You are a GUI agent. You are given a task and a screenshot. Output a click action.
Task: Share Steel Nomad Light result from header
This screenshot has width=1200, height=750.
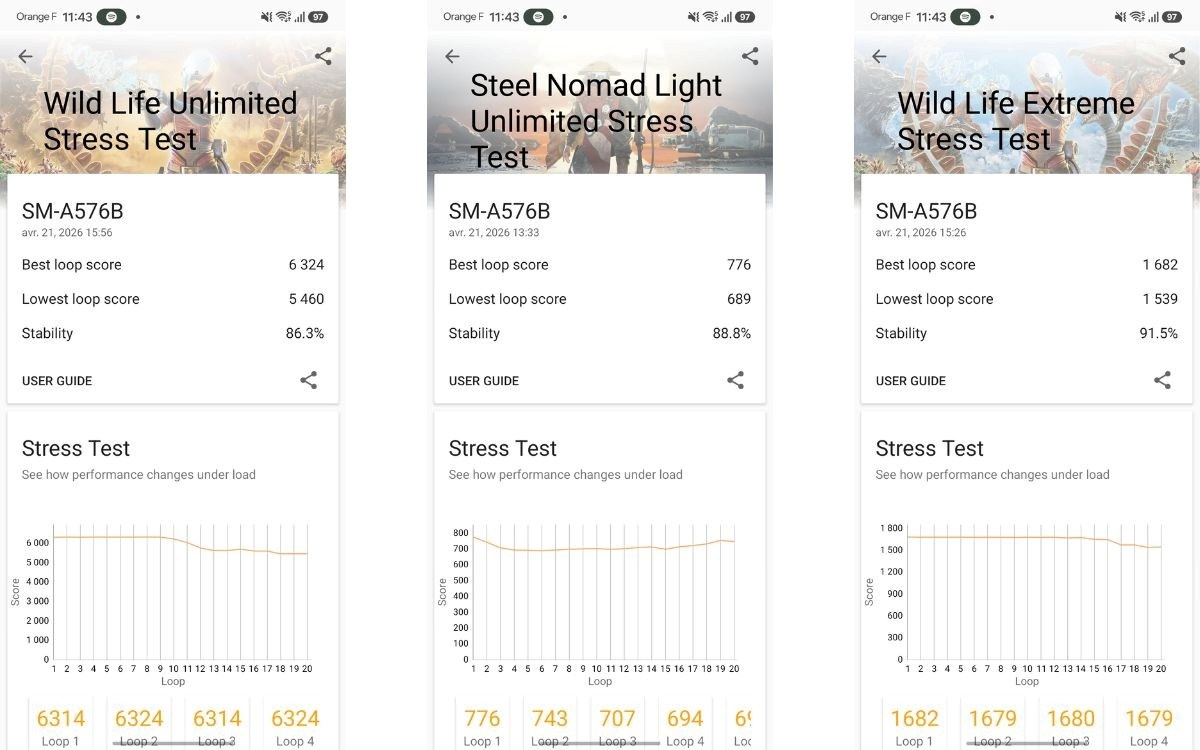click(x=750, y=57)
